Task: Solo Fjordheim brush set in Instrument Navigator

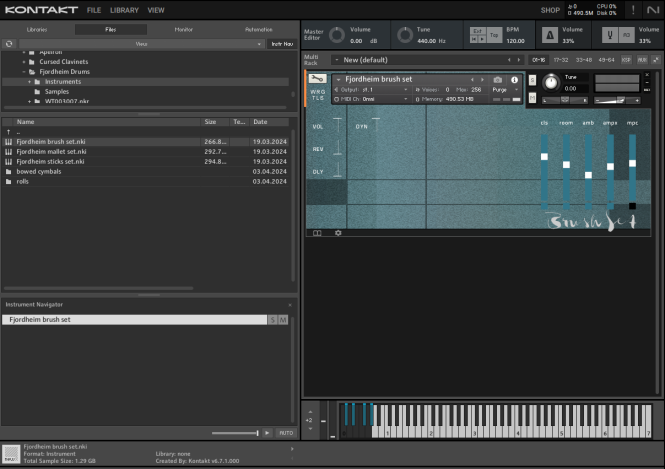Action: [x=272, y=320]
